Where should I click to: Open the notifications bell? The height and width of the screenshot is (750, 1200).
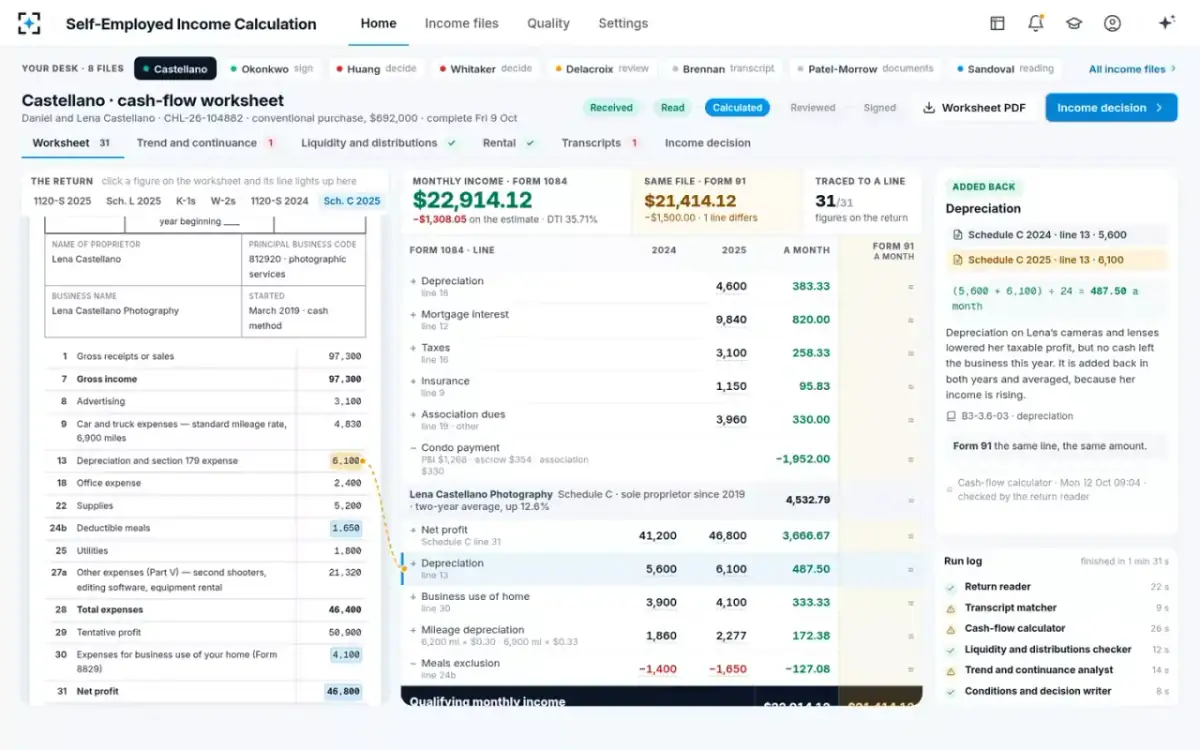[x=1035, y=23]
